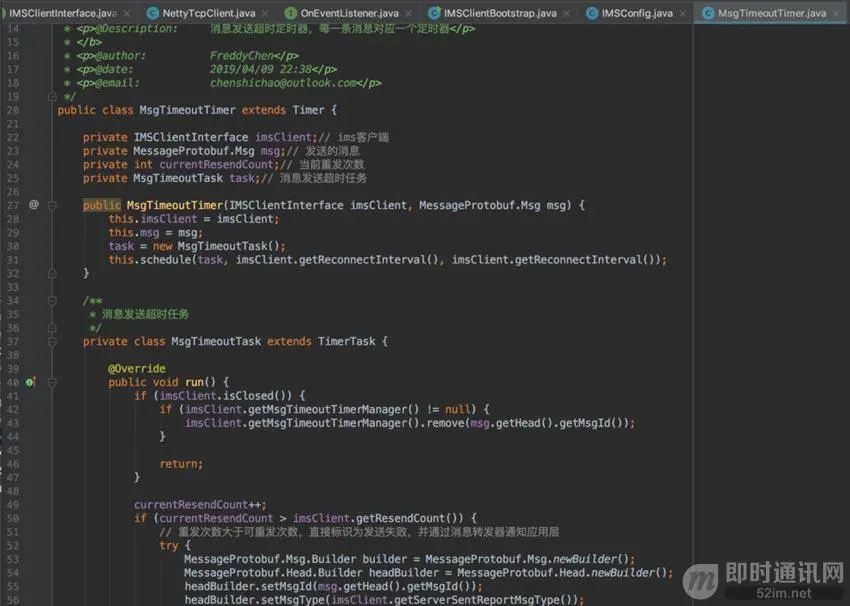Click the @Override annotation on line 39
The width and height of the screenshot is (850, 606).
point(137,369)
